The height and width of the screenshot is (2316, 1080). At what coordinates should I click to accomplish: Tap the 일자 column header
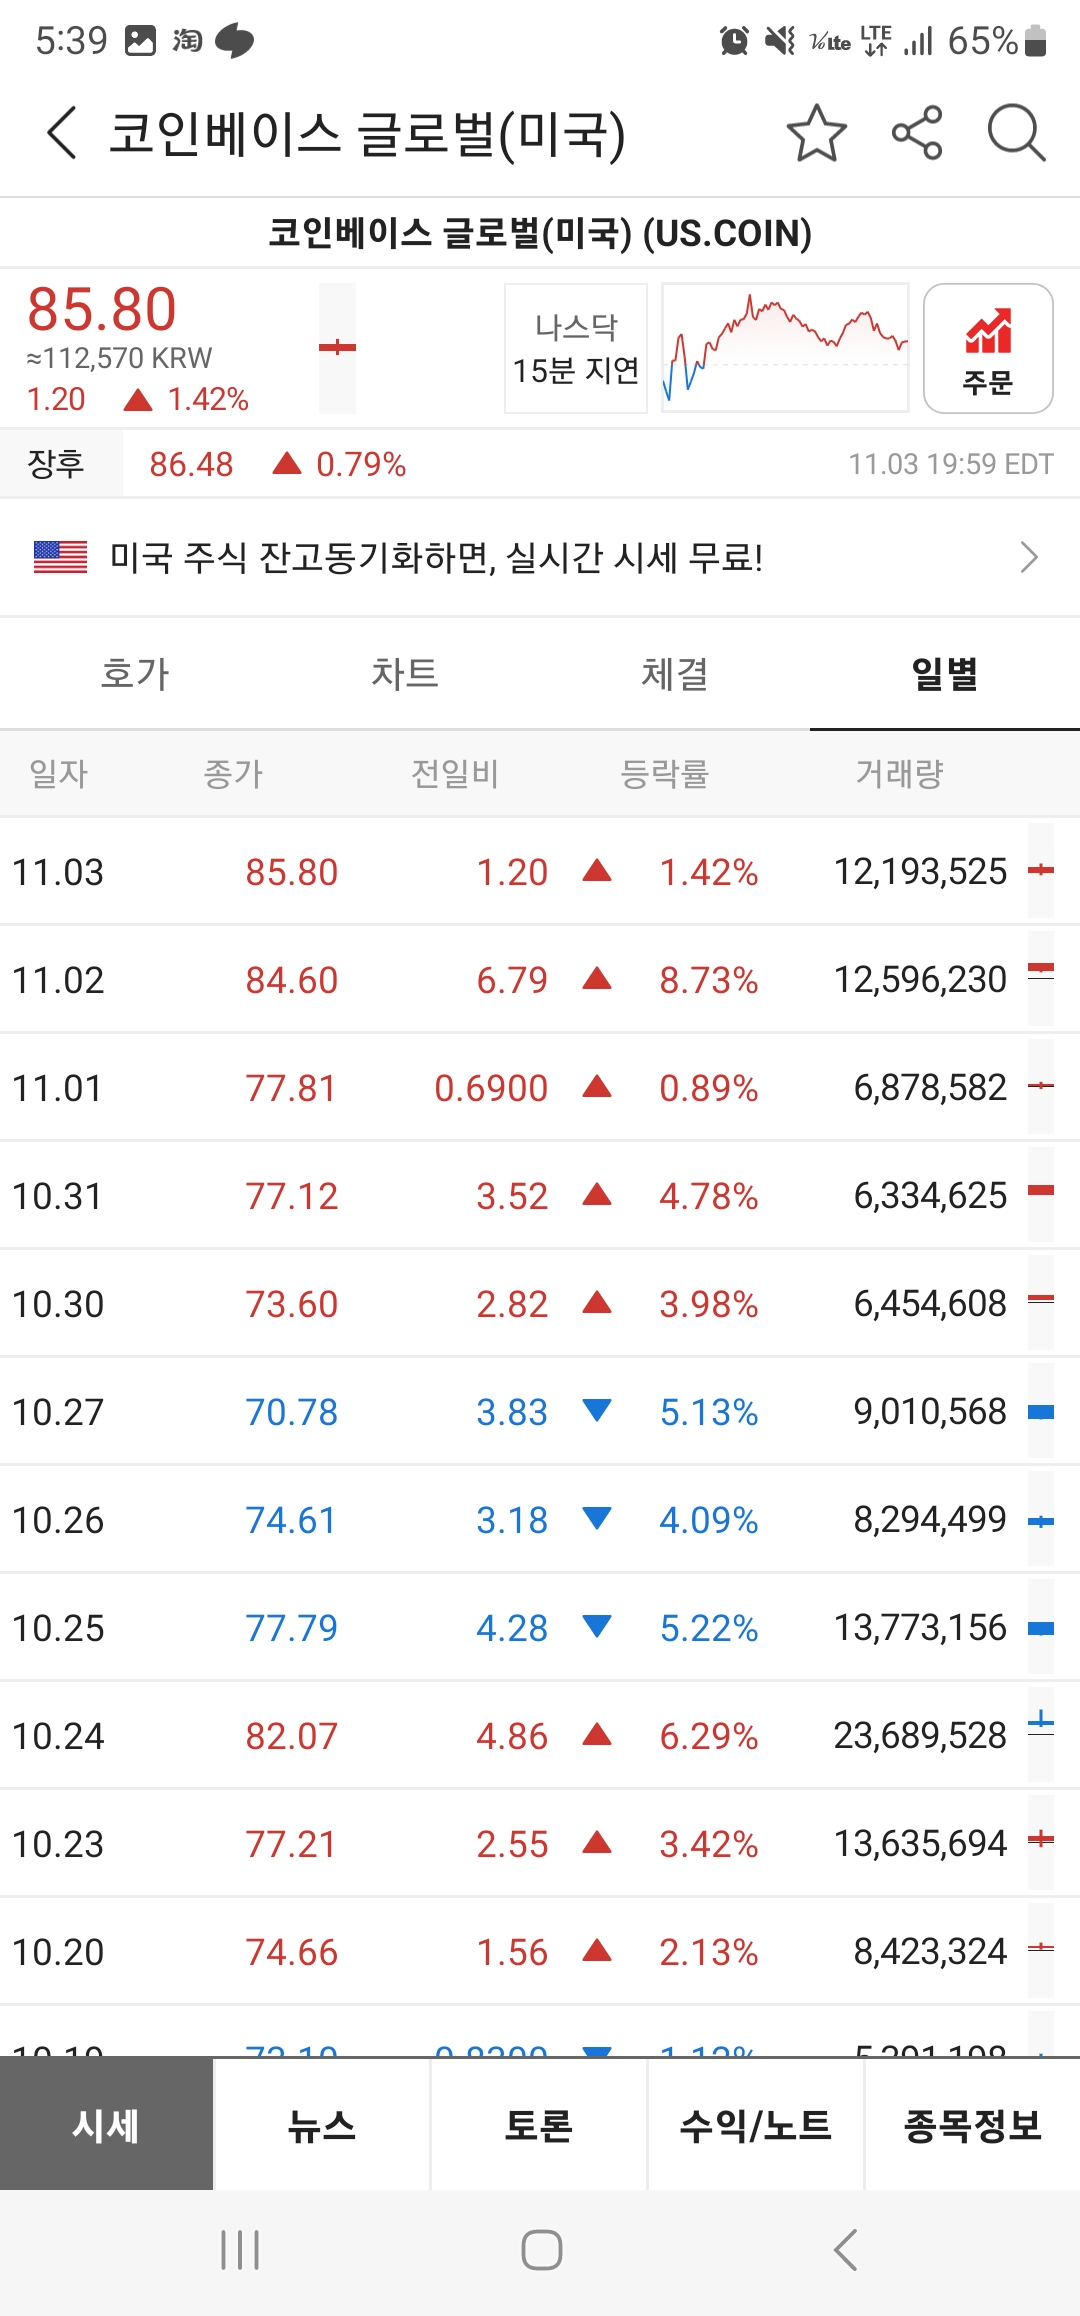pos(59,773)
